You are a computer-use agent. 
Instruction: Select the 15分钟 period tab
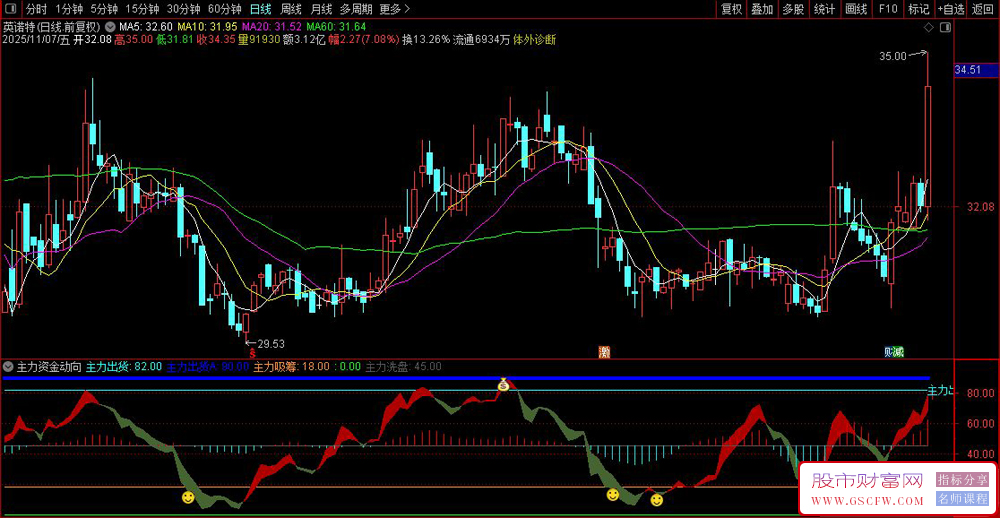[142, 9]
